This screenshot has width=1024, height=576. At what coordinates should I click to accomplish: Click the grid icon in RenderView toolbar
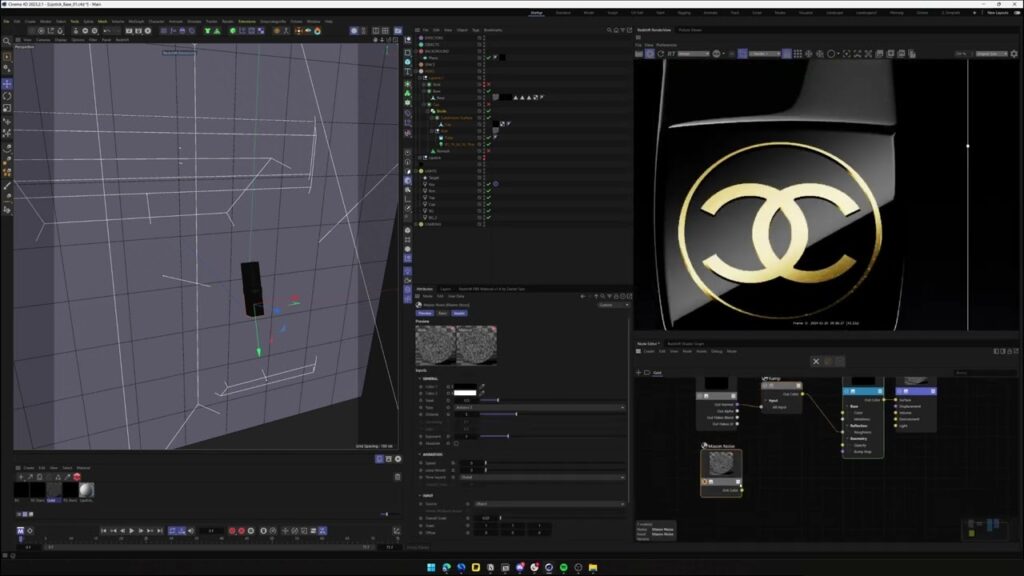pos(797,54)
